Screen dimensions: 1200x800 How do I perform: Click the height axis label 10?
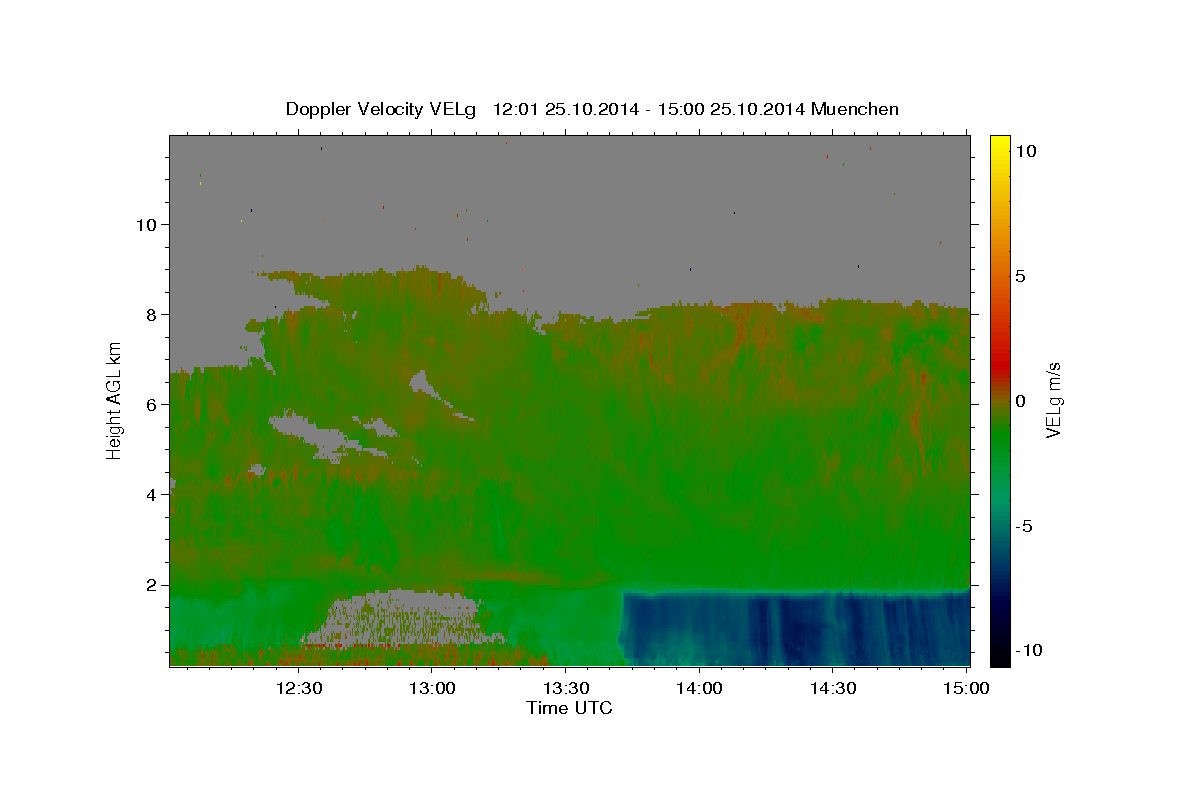coord(147,224)
